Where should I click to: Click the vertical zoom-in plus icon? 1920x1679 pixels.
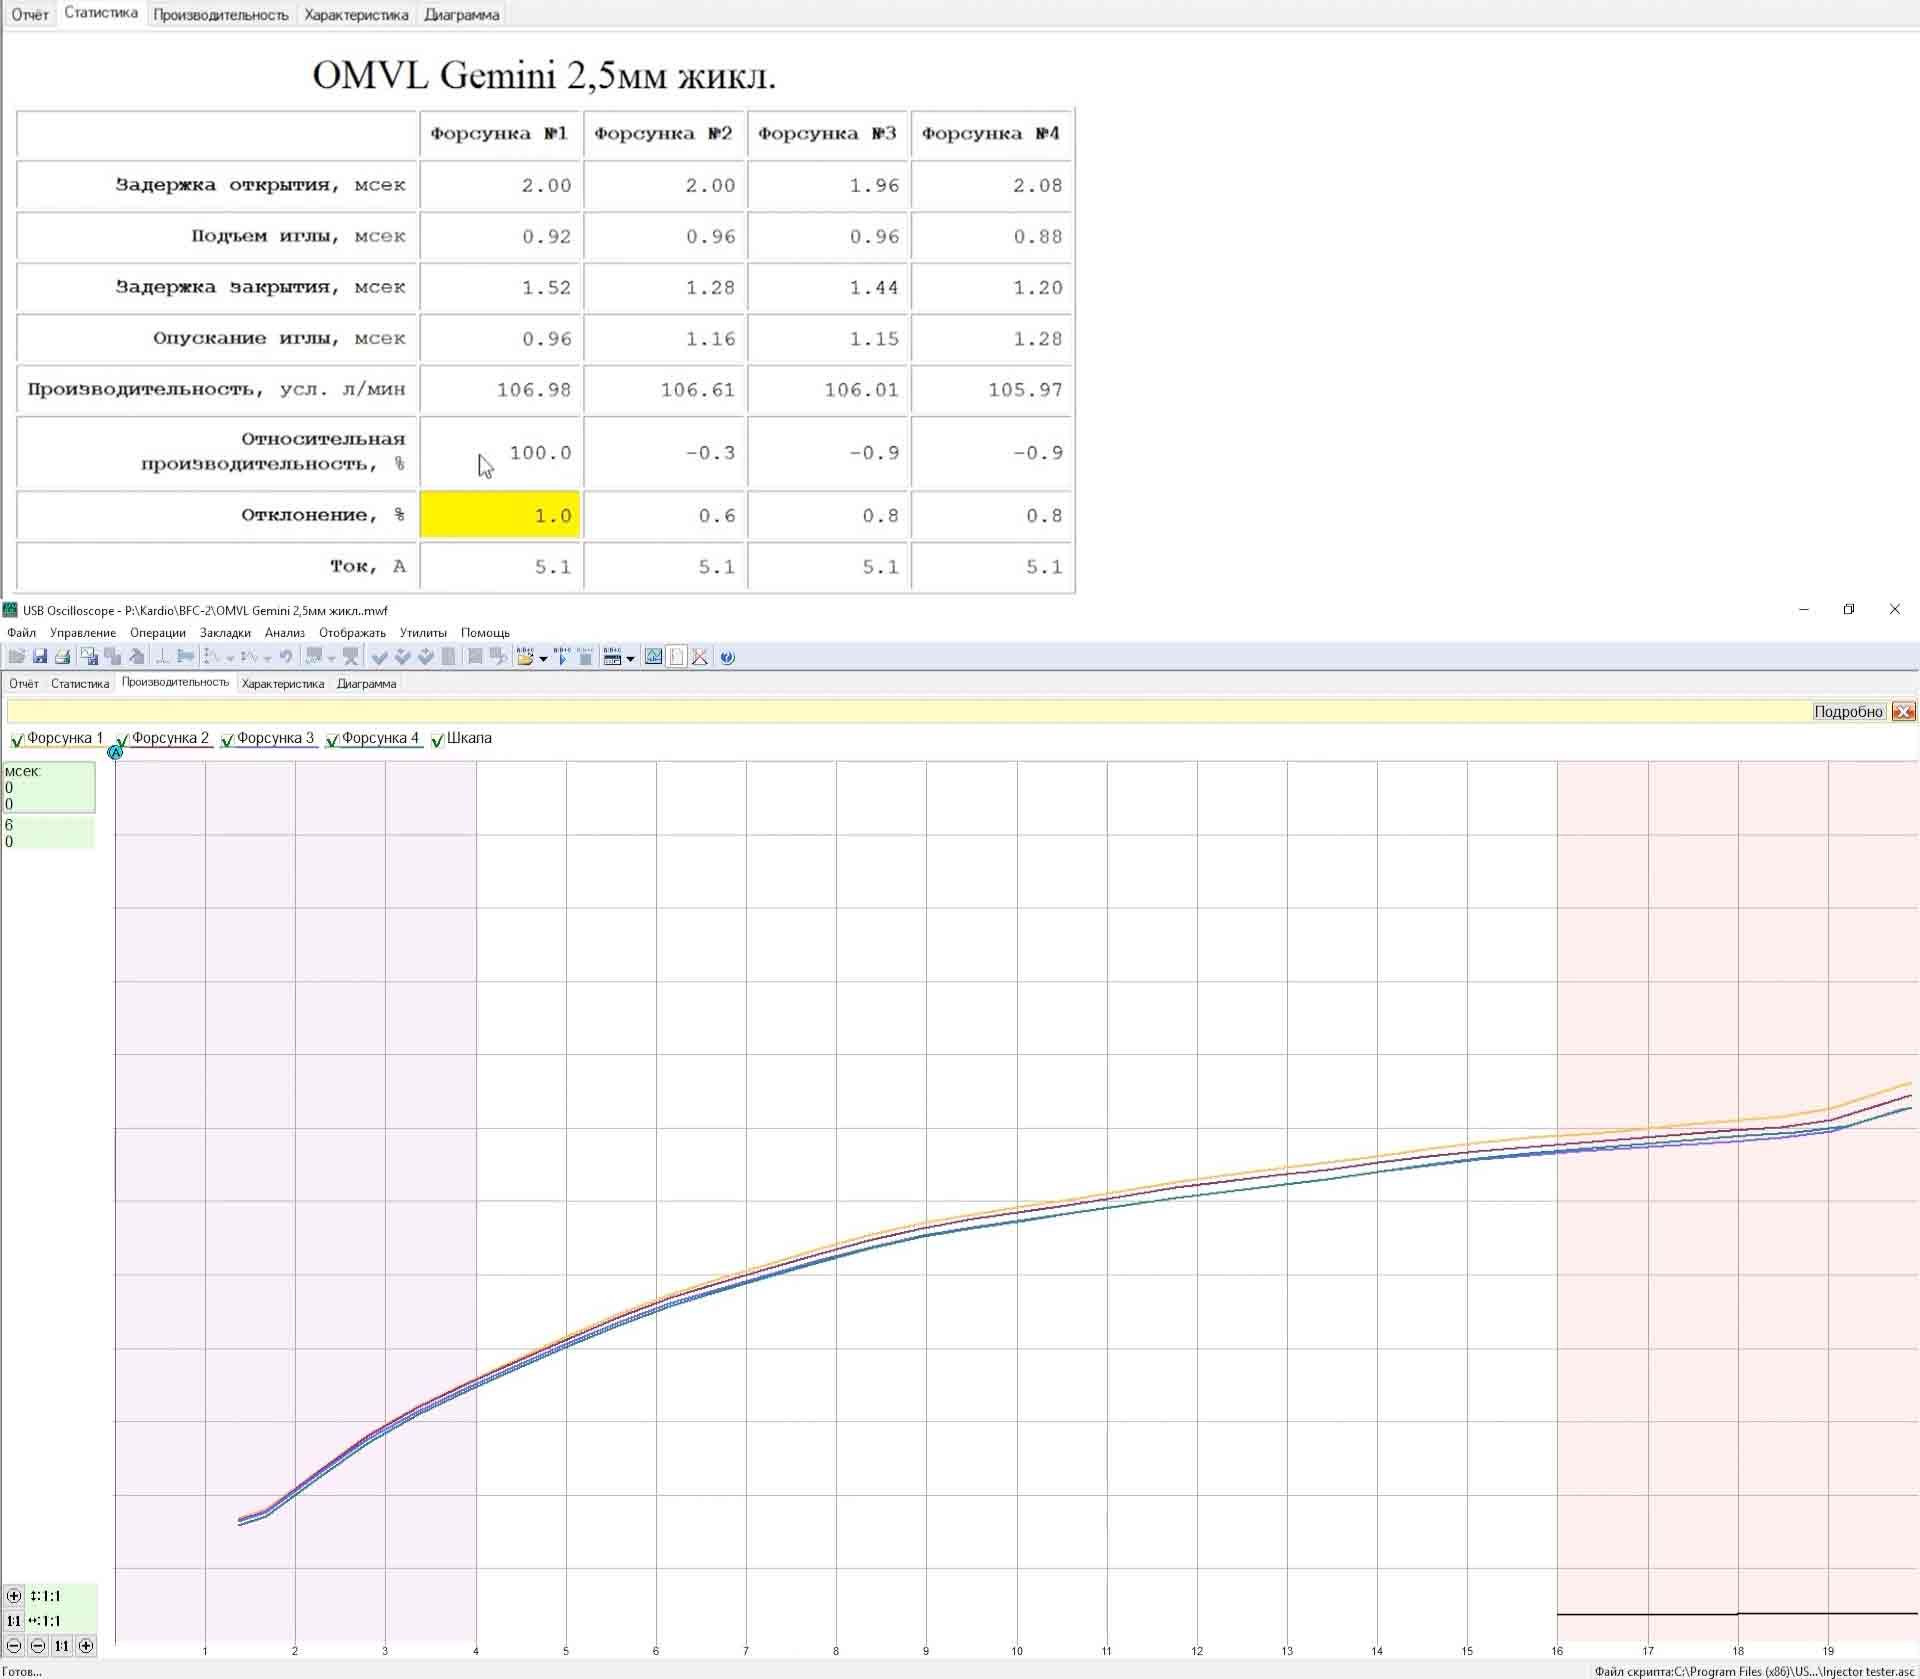(x=14, y=1596)
